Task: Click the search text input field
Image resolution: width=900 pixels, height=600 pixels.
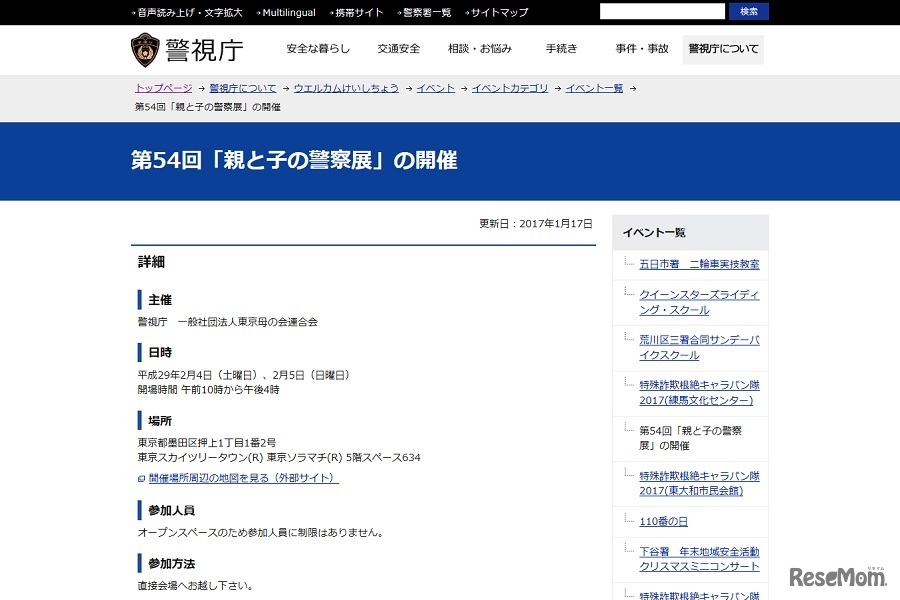Action: pyautogui.click(x=662, y=11)
